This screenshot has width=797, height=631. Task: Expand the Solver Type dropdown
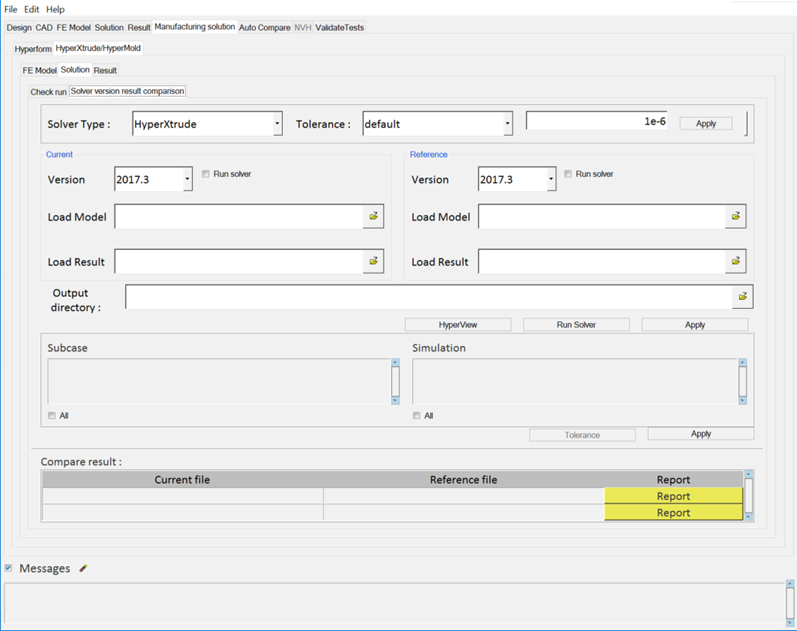[277, 124]
